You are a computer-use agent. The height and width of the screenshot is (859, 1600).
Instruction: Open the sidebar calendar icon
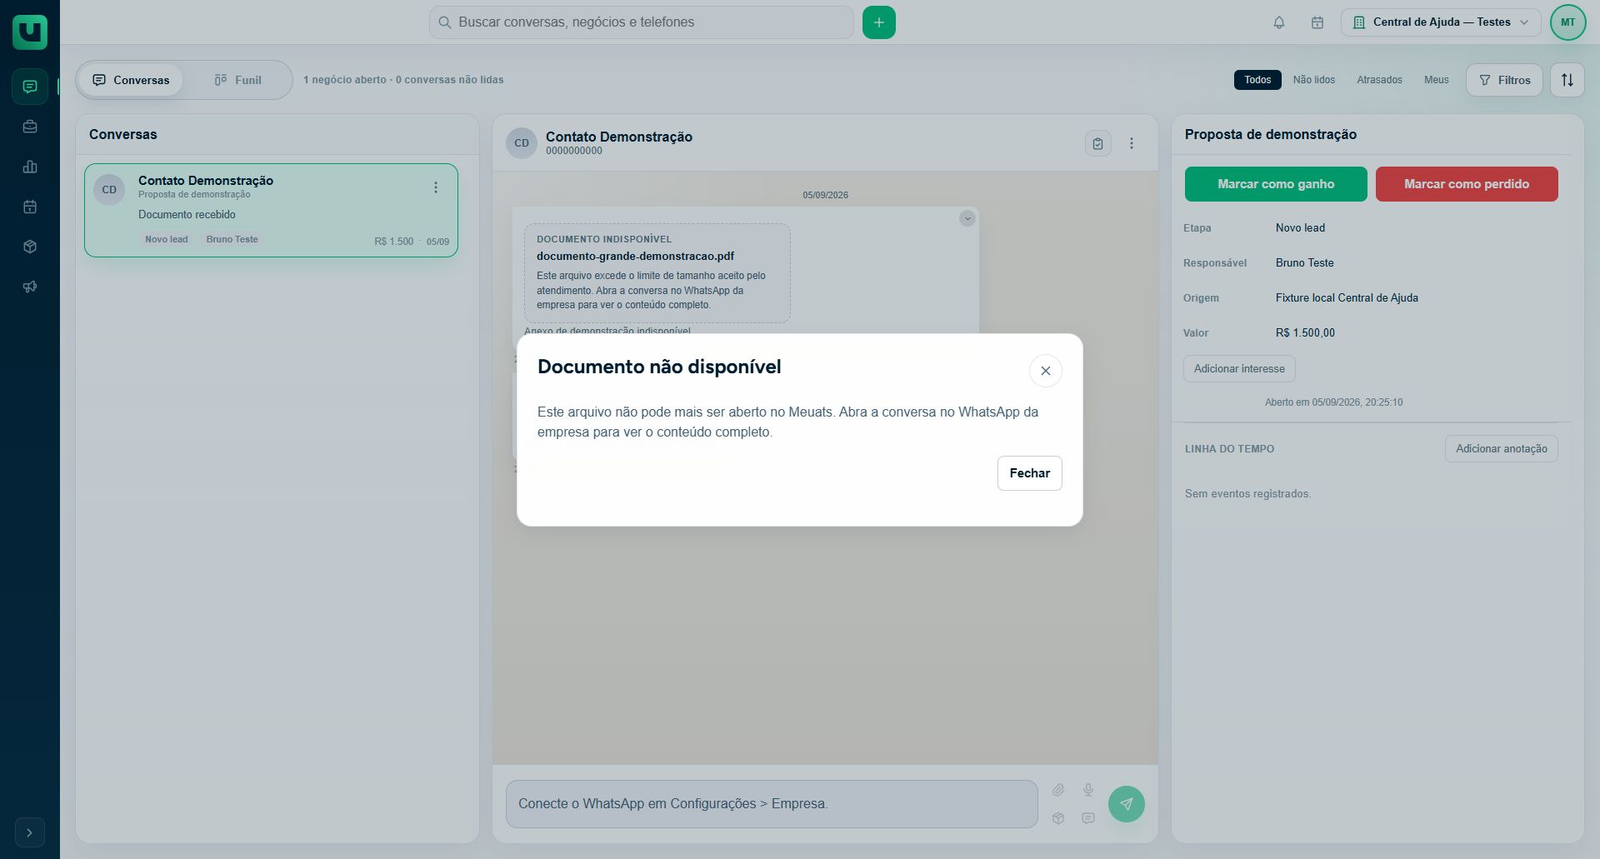(30, 207)
